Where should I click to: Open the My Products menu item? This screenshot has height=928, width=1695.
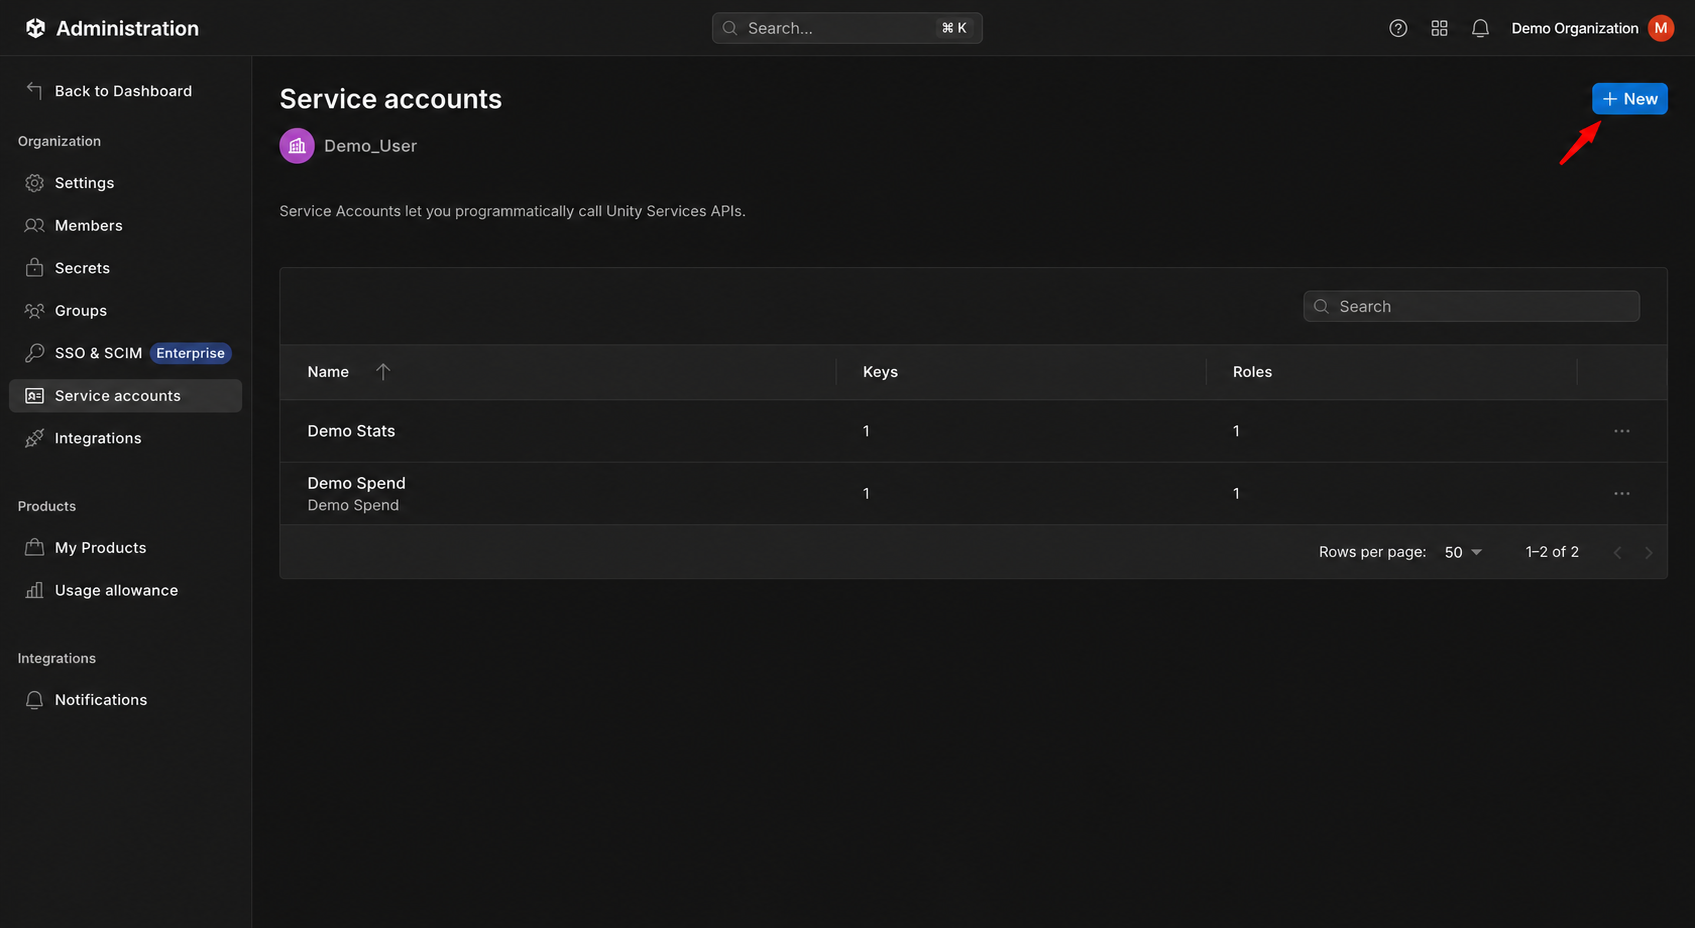[x=125, y=548]
